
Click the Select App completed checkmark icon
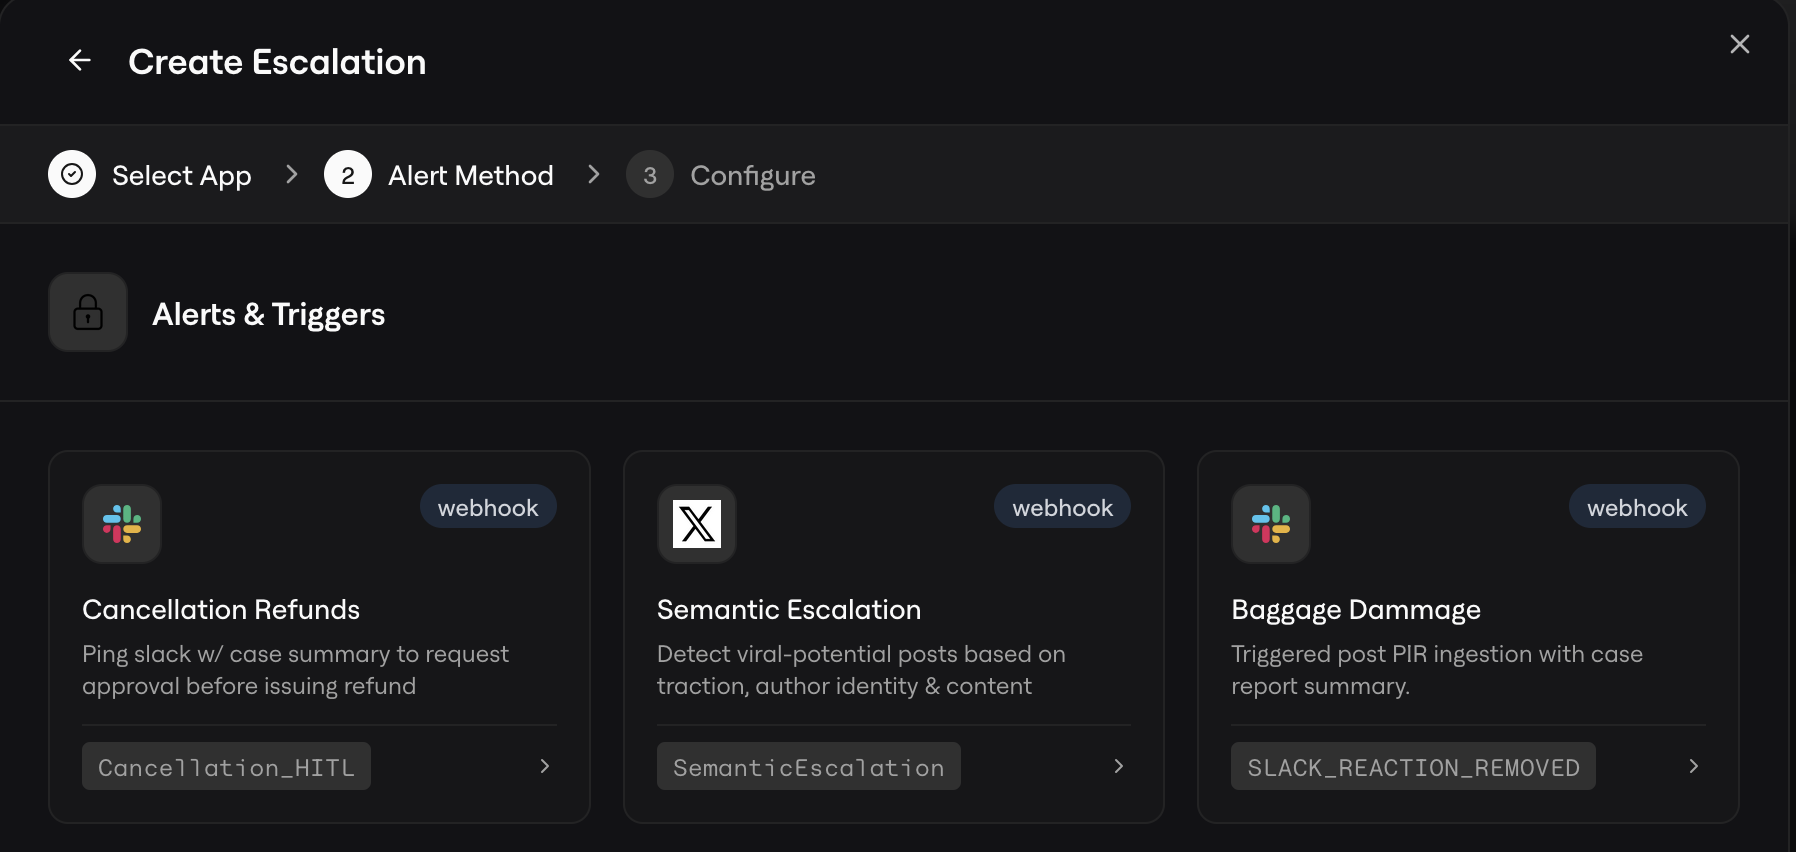pos(72,175)
